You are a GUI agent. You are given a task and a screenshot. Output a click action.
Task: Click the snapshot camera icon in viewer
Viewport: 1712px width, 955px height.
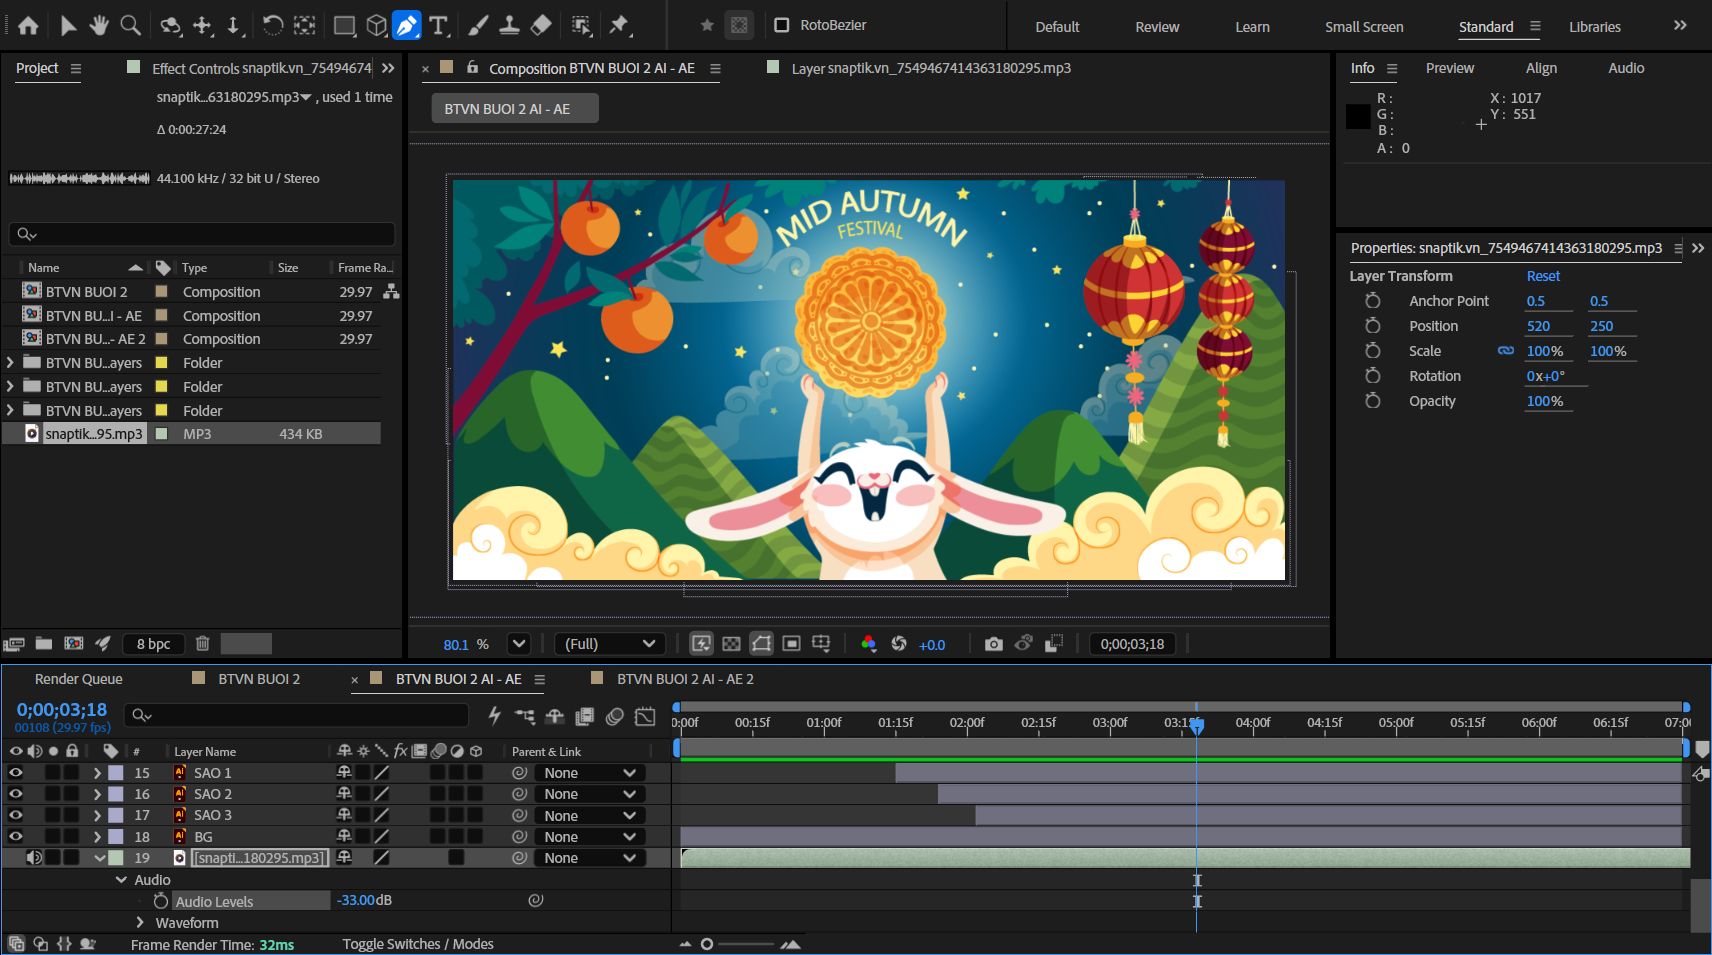[993, 644]
